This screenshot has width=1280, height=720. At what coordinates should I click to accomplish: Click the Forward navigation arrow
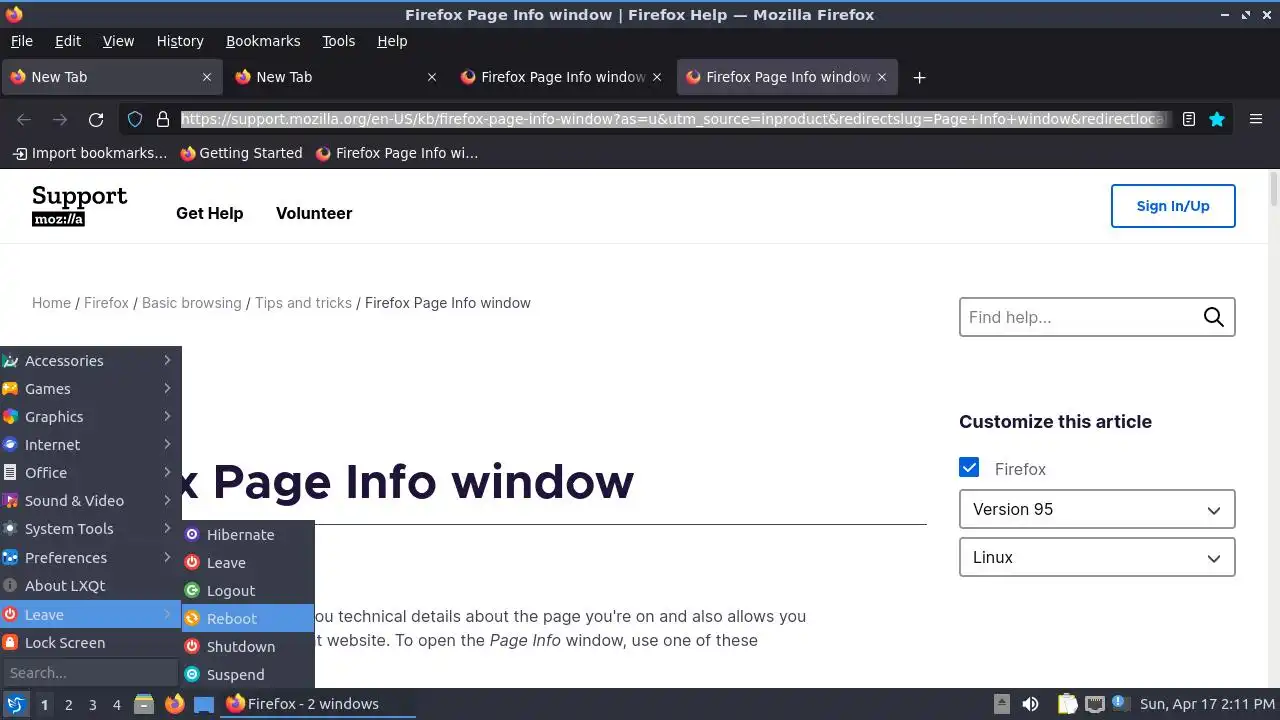60,119
